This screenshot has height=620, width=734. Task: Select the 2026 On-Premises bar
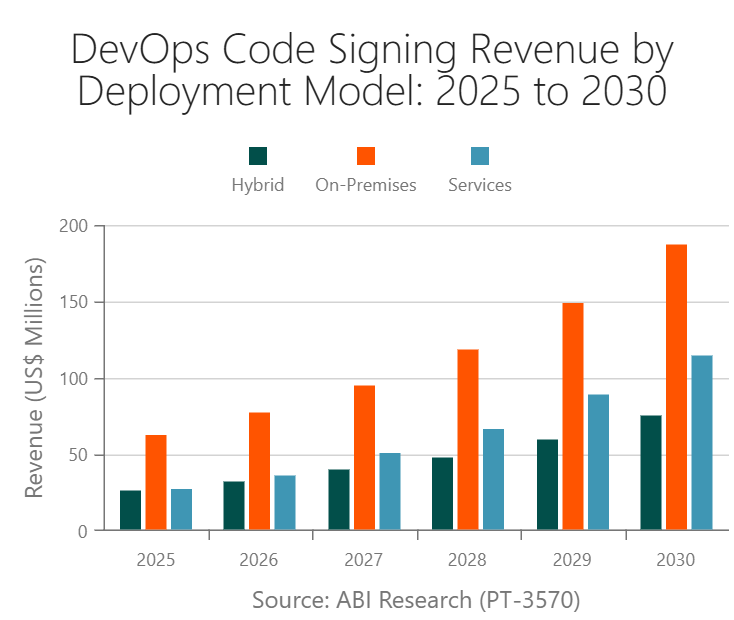[259, 471]
